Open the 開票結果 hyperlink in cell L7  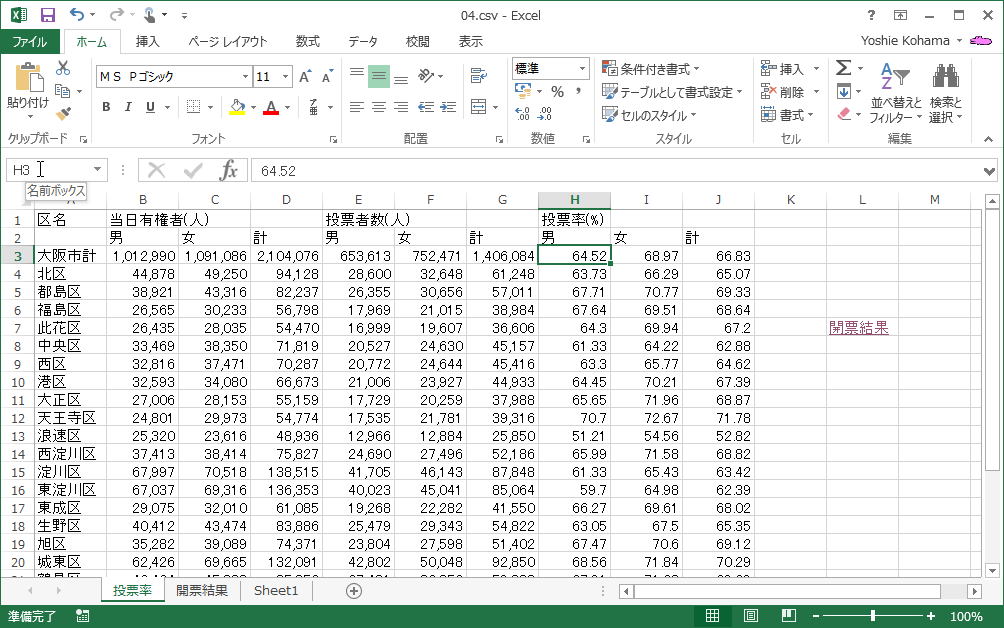(x=859, y=328)
